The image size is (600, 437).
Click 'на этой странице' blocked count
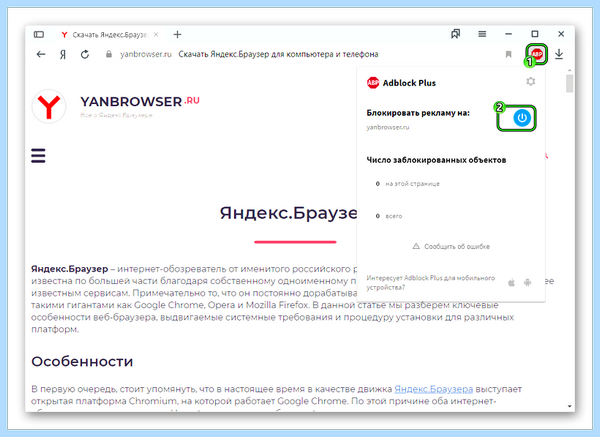click(x=408, y=184)
